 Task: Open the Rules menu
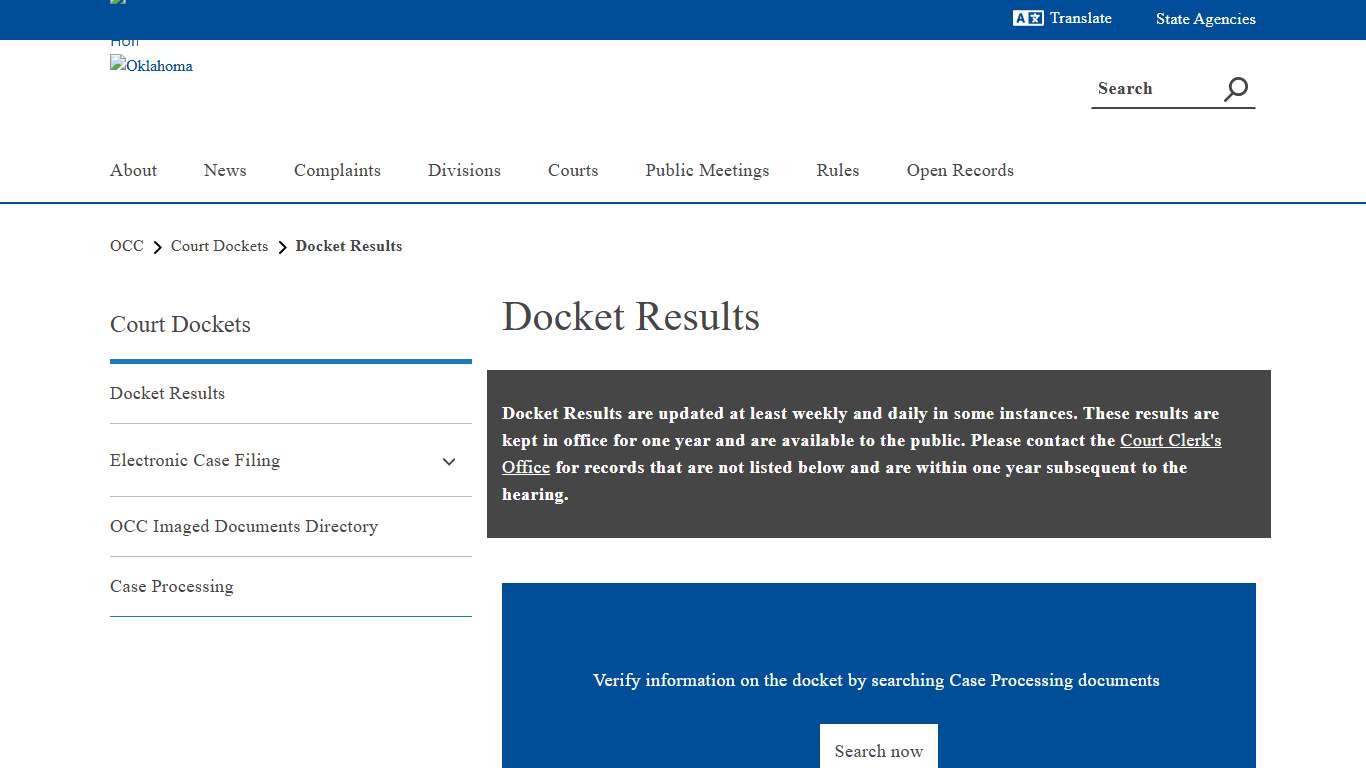[837, 170]
